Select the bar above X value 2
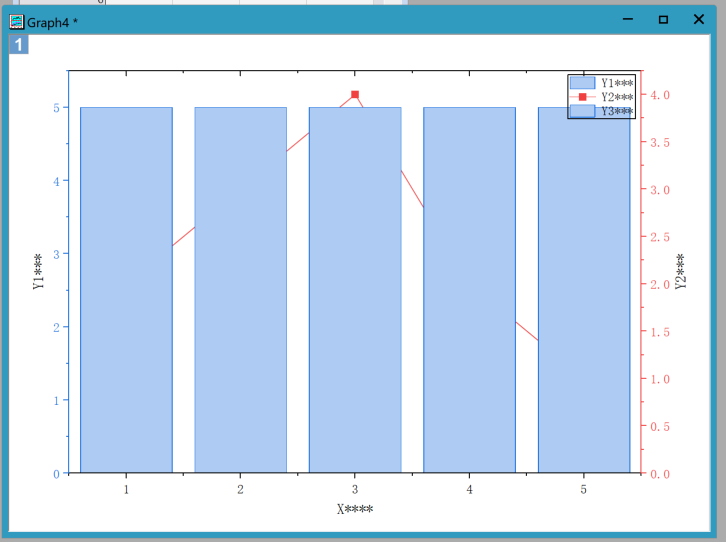Screen dimensions: 726x542 [x=240, y=290]
